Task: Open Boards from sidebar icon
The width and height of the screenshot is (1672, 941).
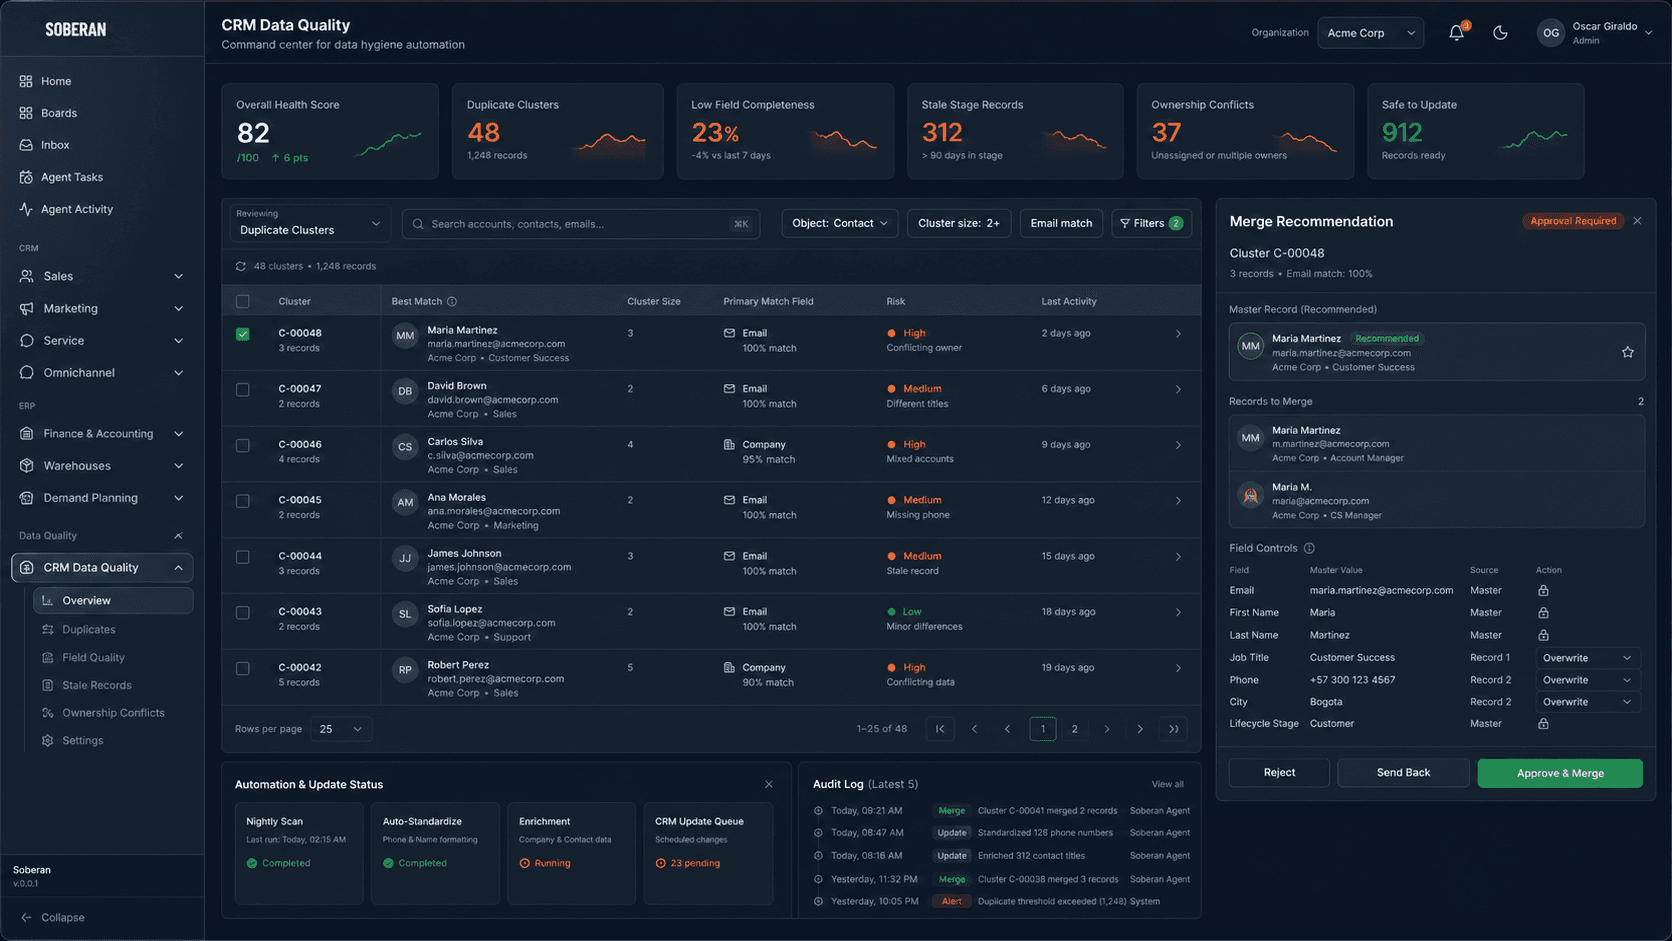Action: coord(26,113)
